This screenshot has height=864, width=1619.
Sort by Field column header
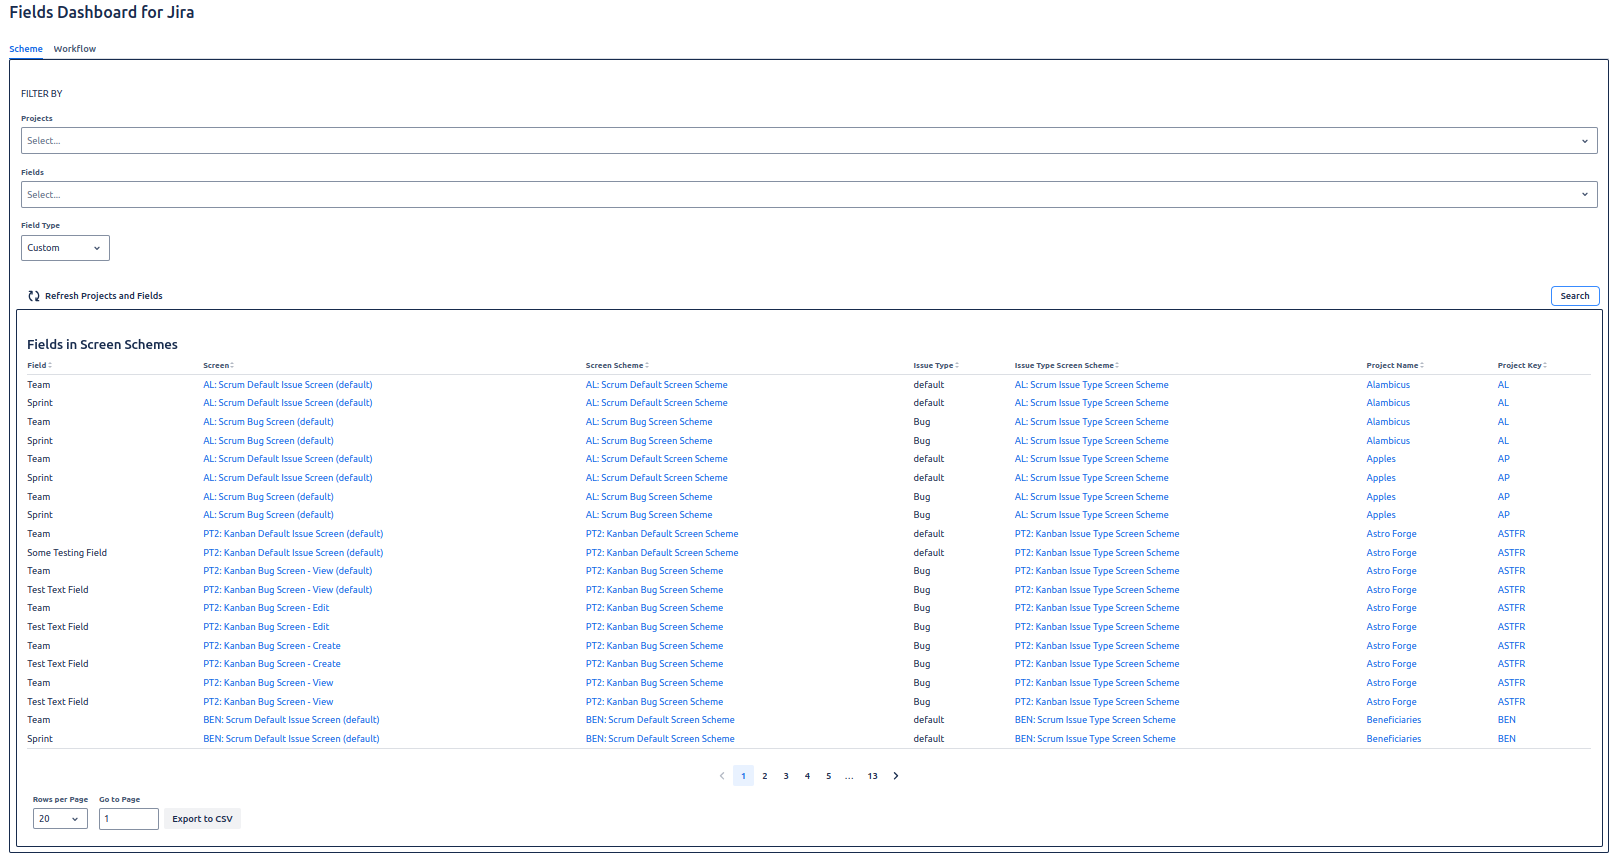point(39,365)
